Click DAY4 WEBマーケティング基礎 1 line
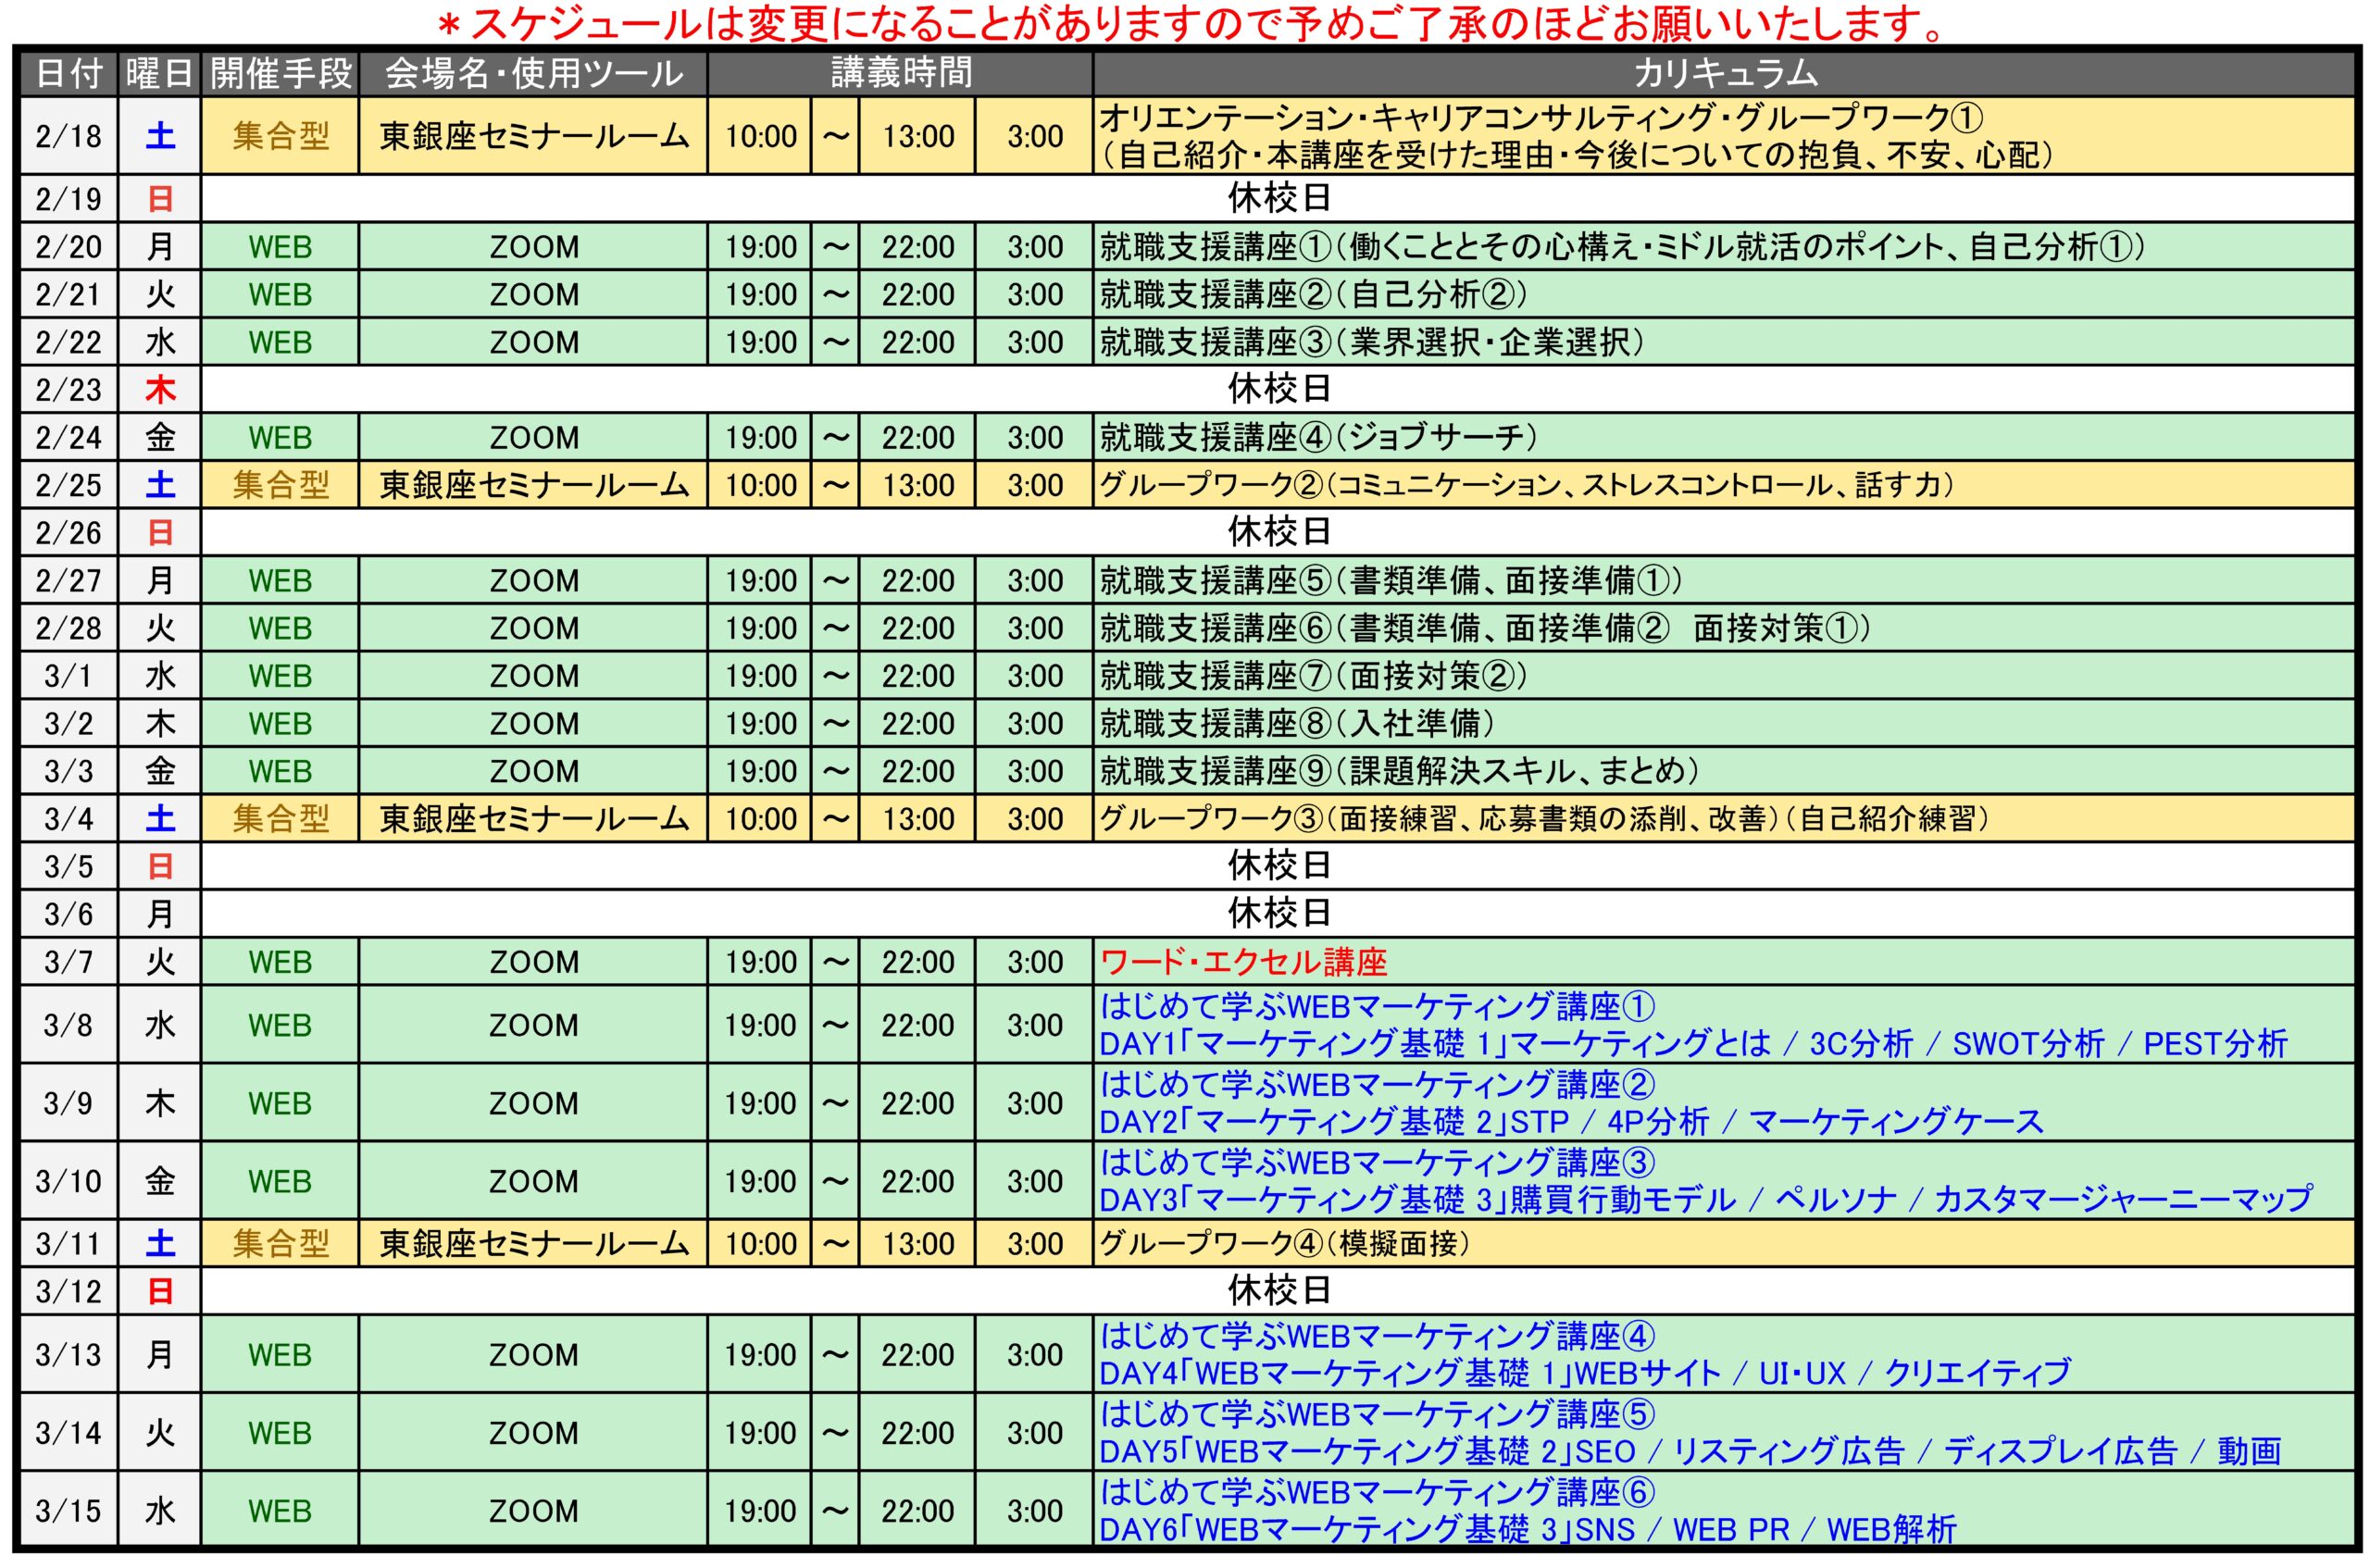Image resolution: width=2370 pixels, height=1568 pixels. (x=1585, y=1372)
